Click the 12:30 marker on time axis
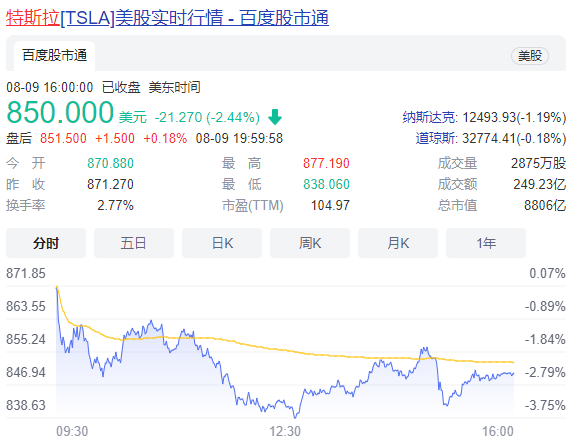588x443 pixels. point(285,431)
